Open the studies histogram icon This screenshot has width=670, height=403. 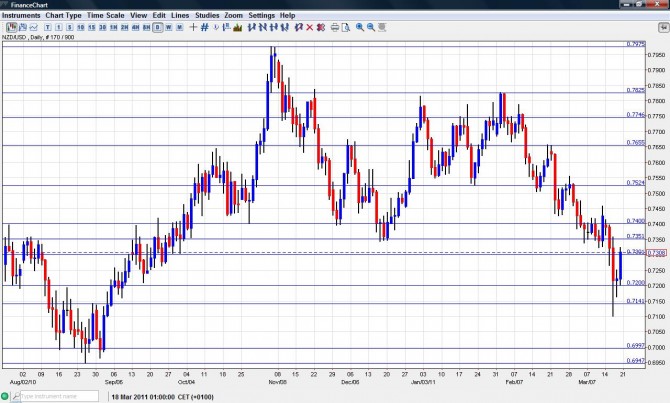pyautogui.click(x=238, y=27)
